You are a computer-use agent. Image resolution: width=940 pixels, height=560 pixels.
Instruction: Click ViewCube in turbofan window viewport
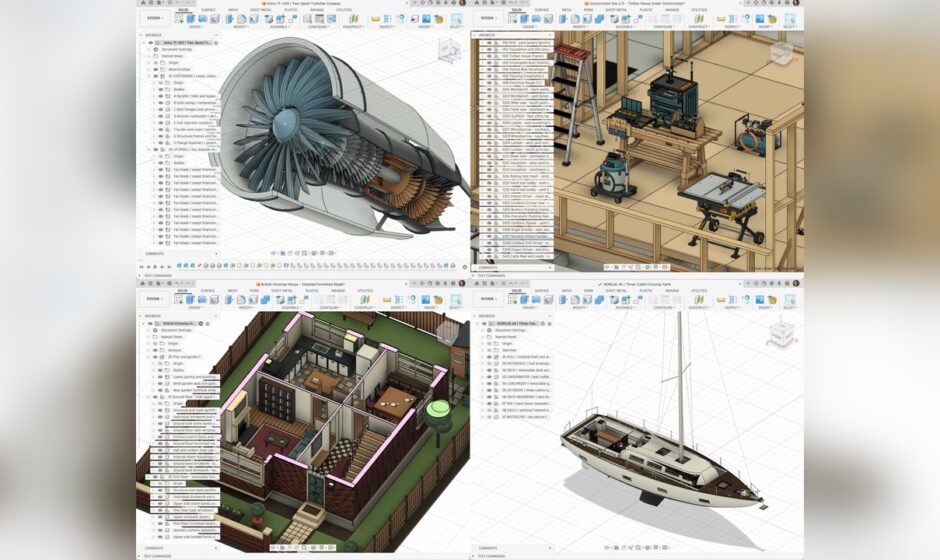pyautogui.click(x=448, y=51)
